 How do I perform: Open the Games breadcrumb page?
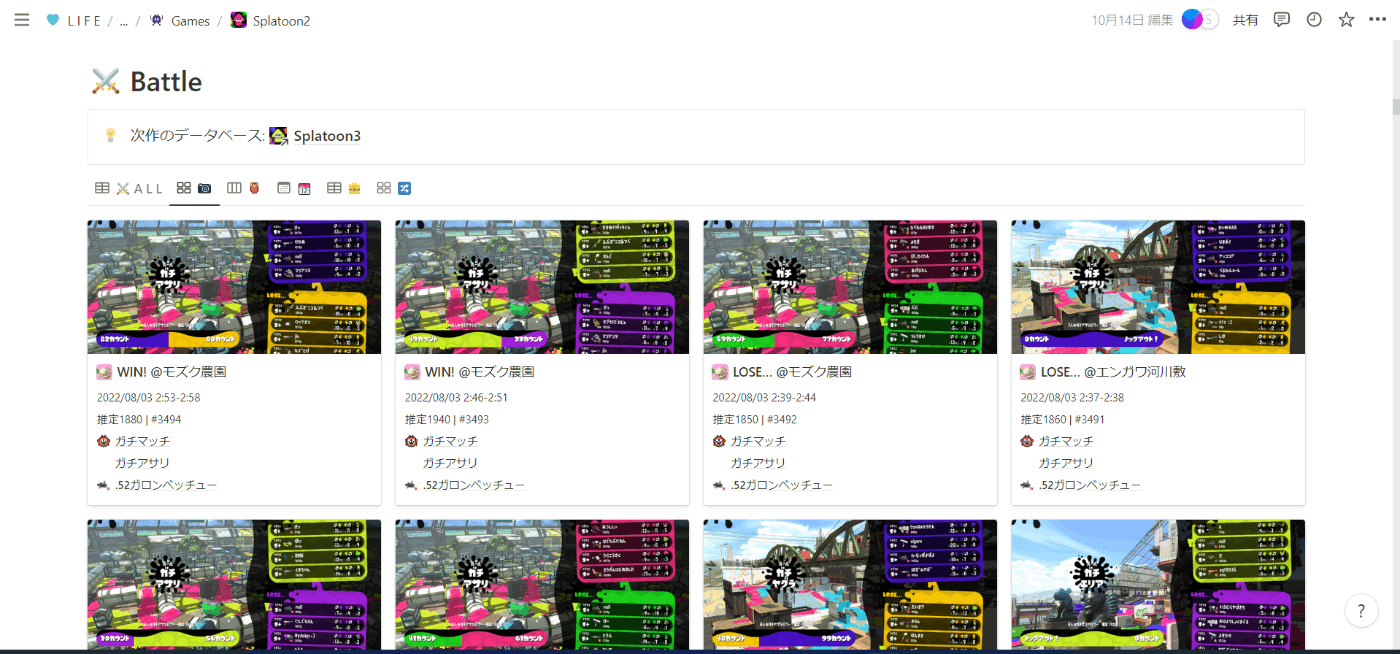pyautogui.click(x=180, y=20)
